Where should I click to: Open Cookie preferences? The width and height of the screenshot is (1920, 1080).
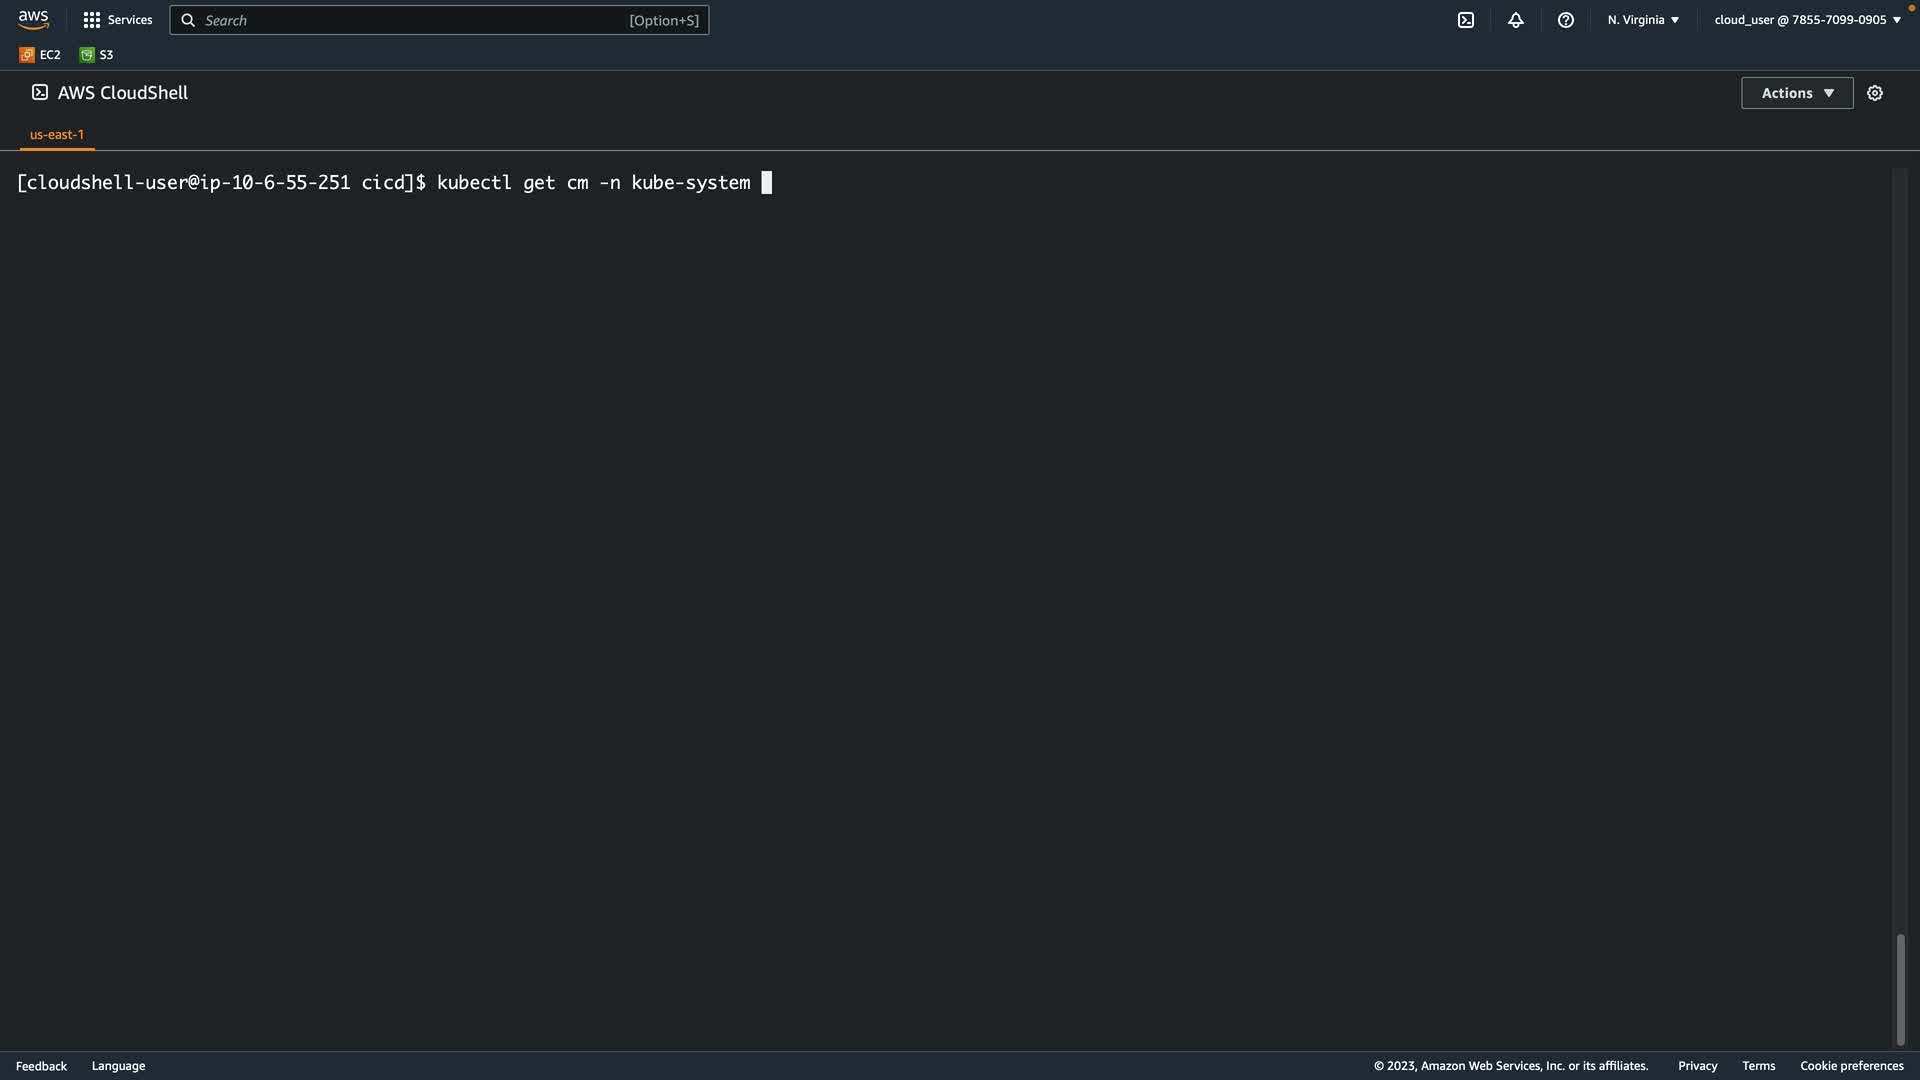point(1851,1066)
